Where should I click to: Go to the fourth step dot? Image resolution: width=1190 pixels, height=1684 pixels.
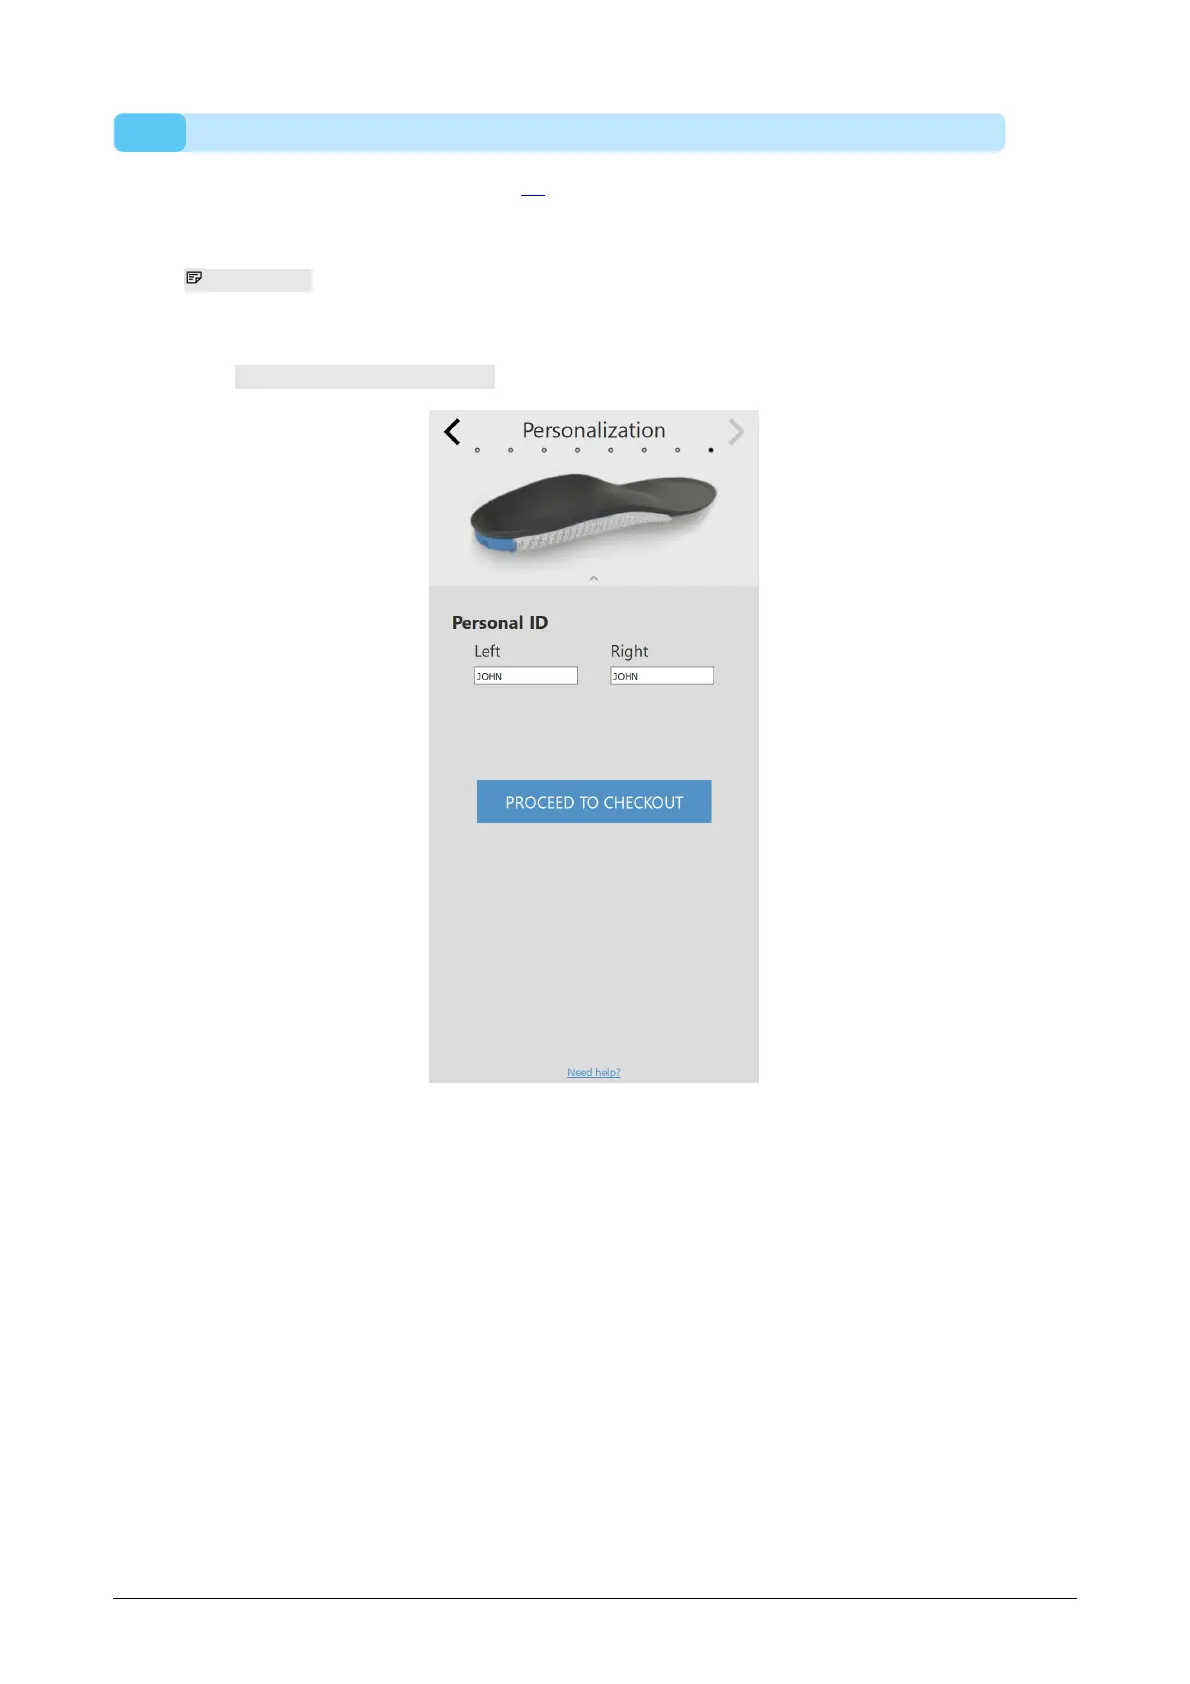pos(577,450)
